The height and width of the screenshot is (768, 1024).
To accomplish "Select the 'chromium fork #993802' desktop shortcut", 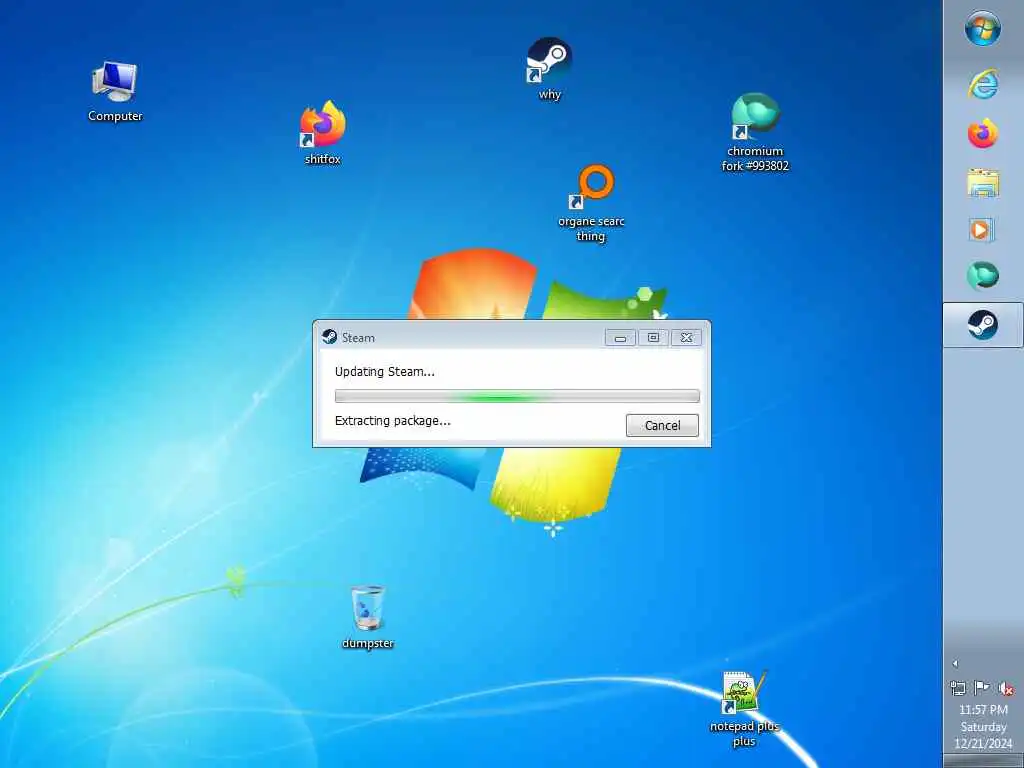I will click(755, 133).
